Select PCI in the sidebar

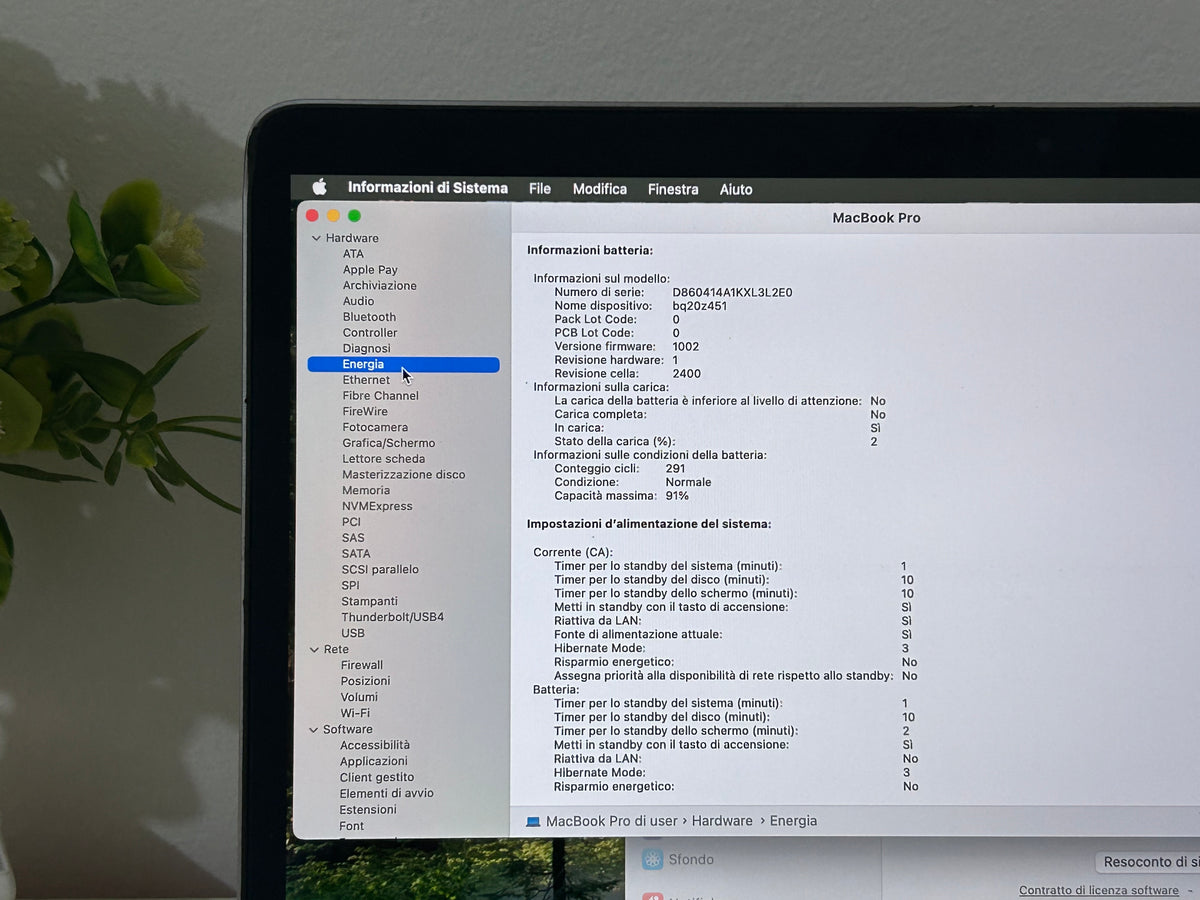pyautogui.click(x=351, y=522)
